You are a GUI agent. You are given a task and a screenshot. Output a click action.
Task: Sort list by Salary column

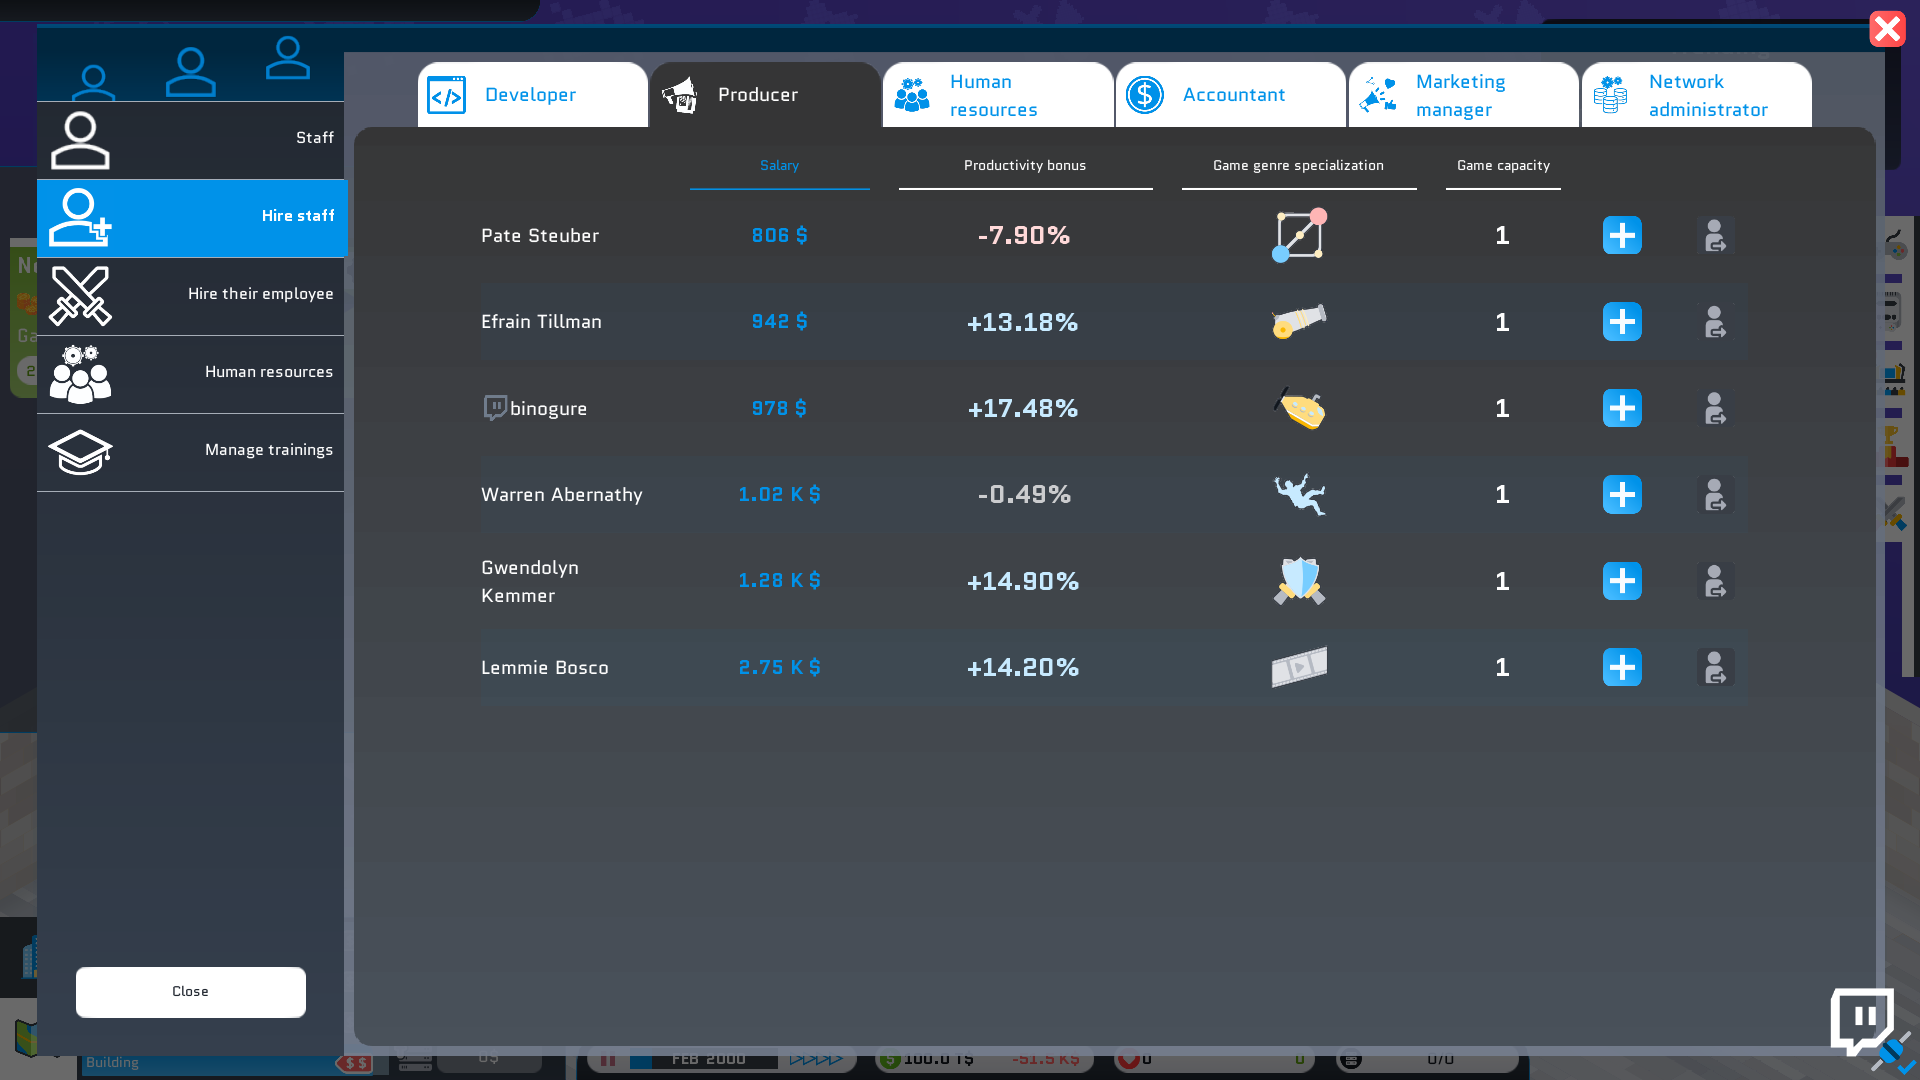click(x=779, y=166)
